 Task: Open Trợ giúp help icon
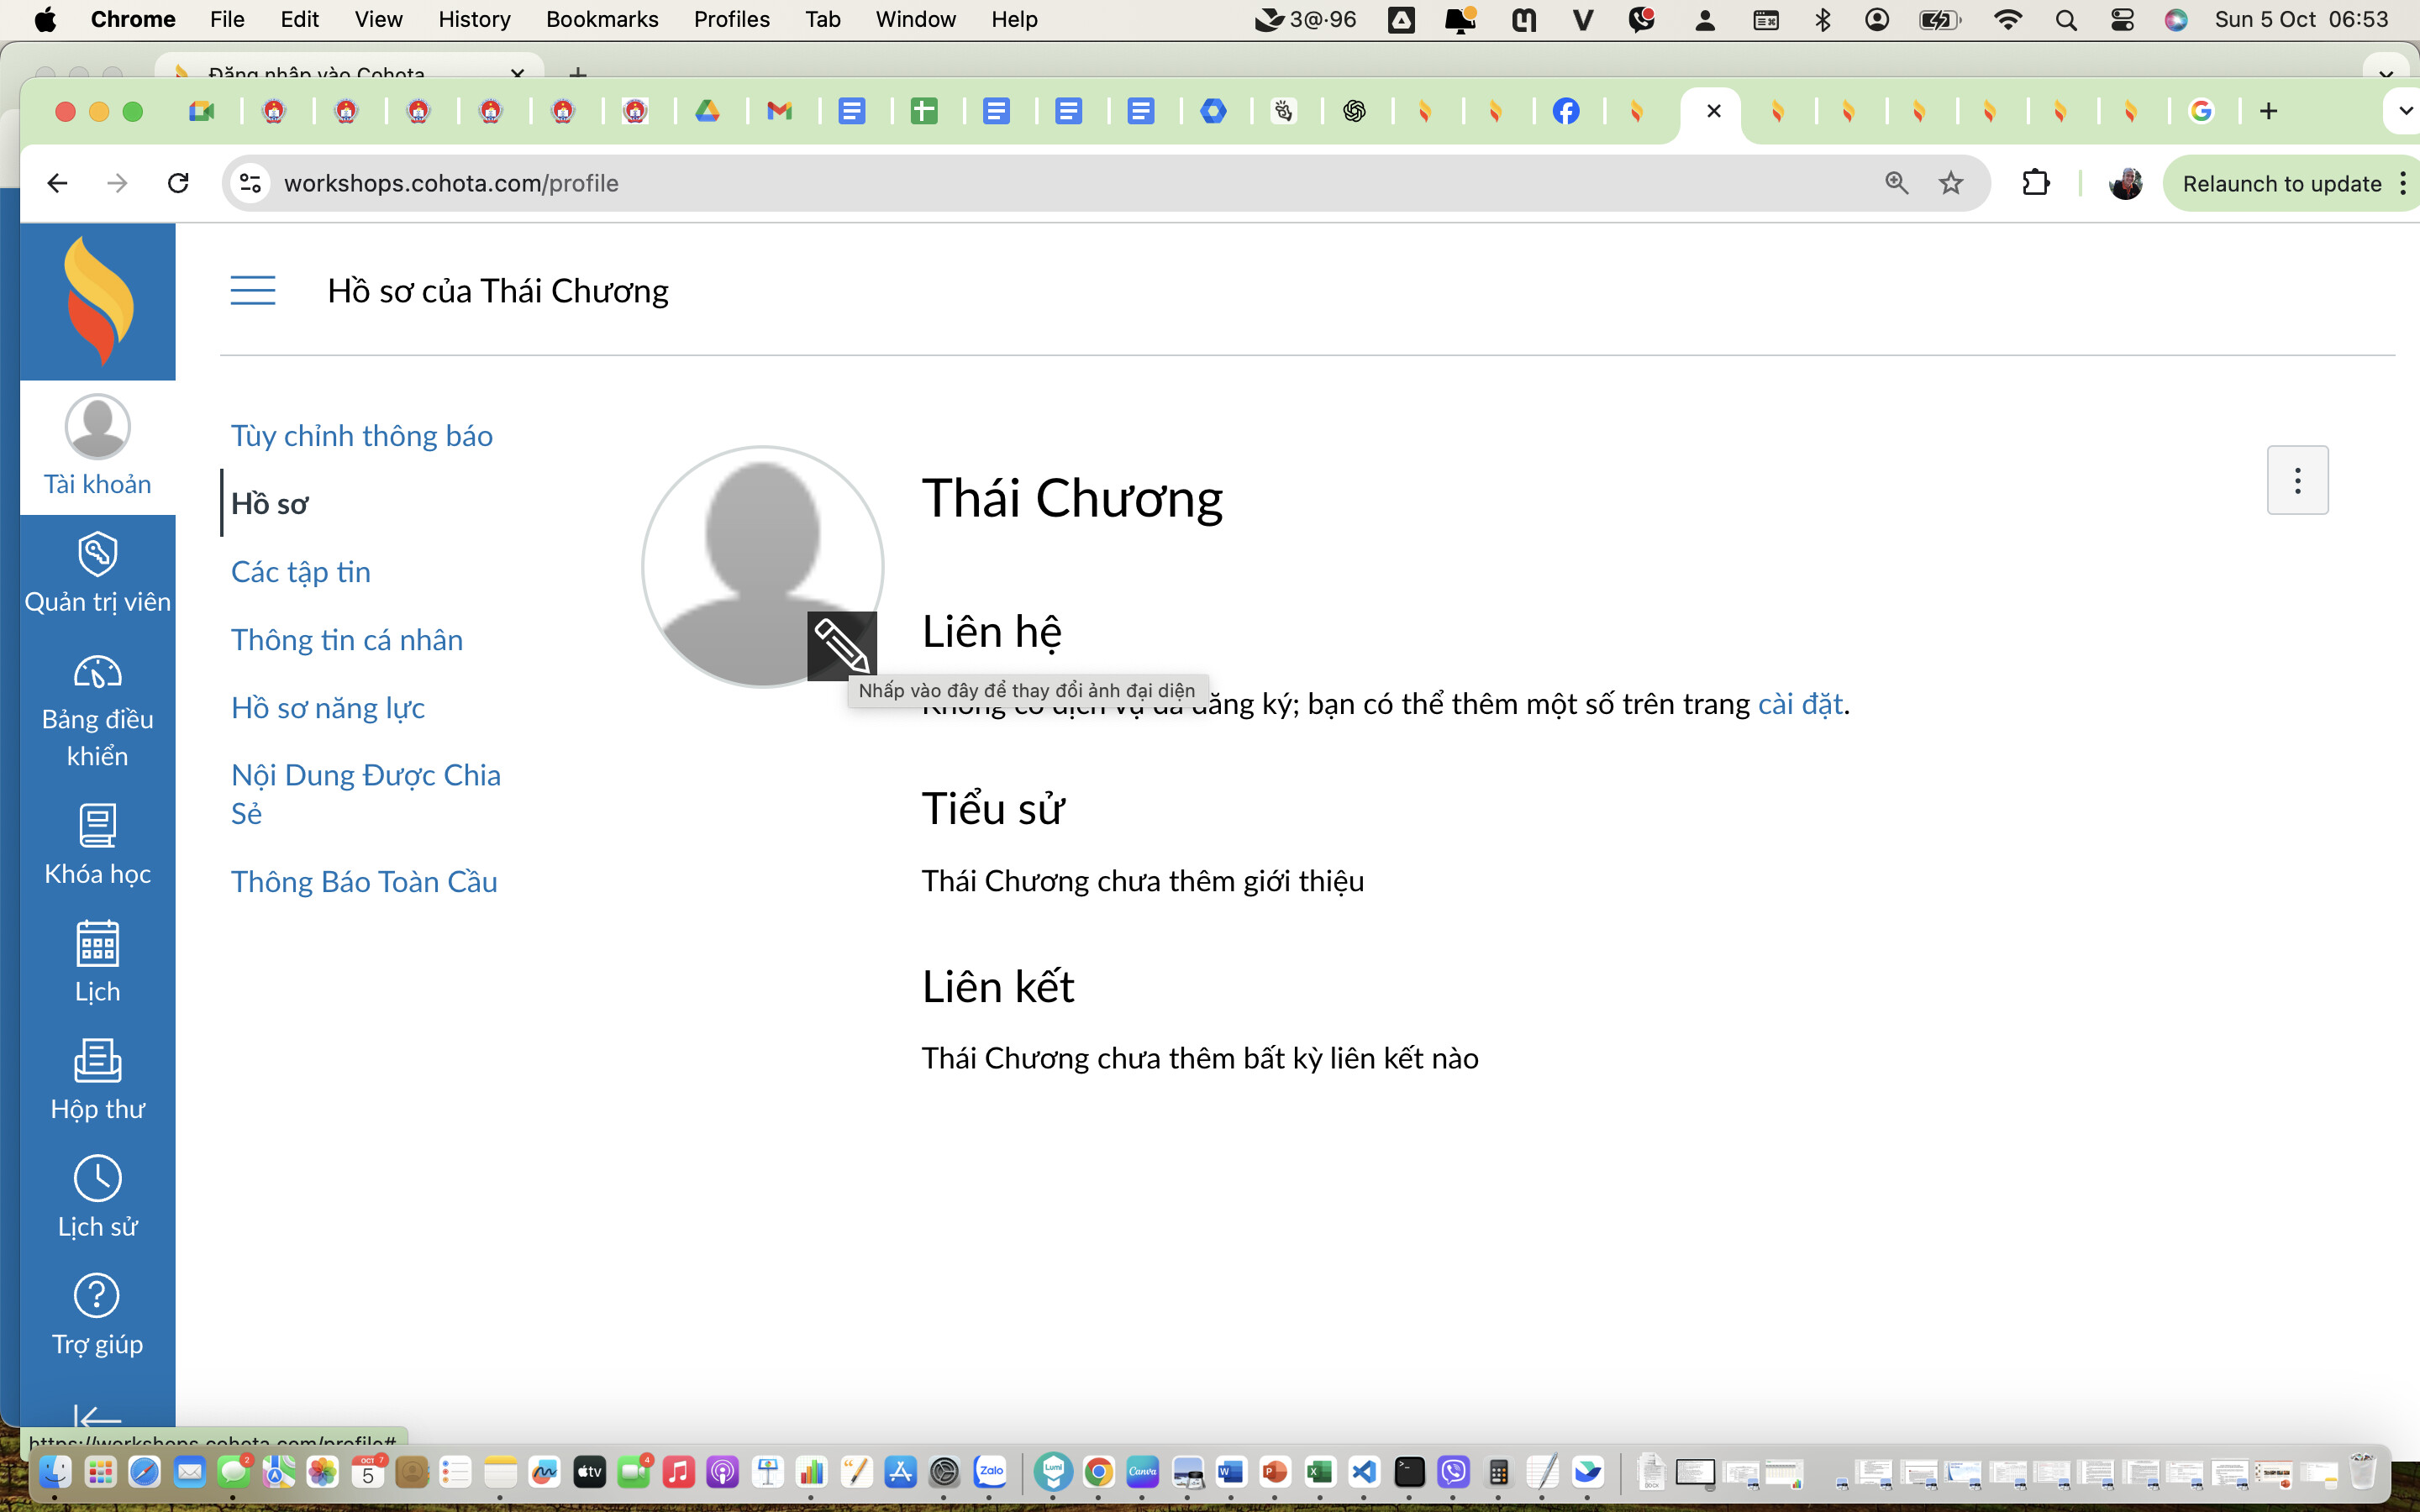pyautogui.click(x=97, y=1297)
